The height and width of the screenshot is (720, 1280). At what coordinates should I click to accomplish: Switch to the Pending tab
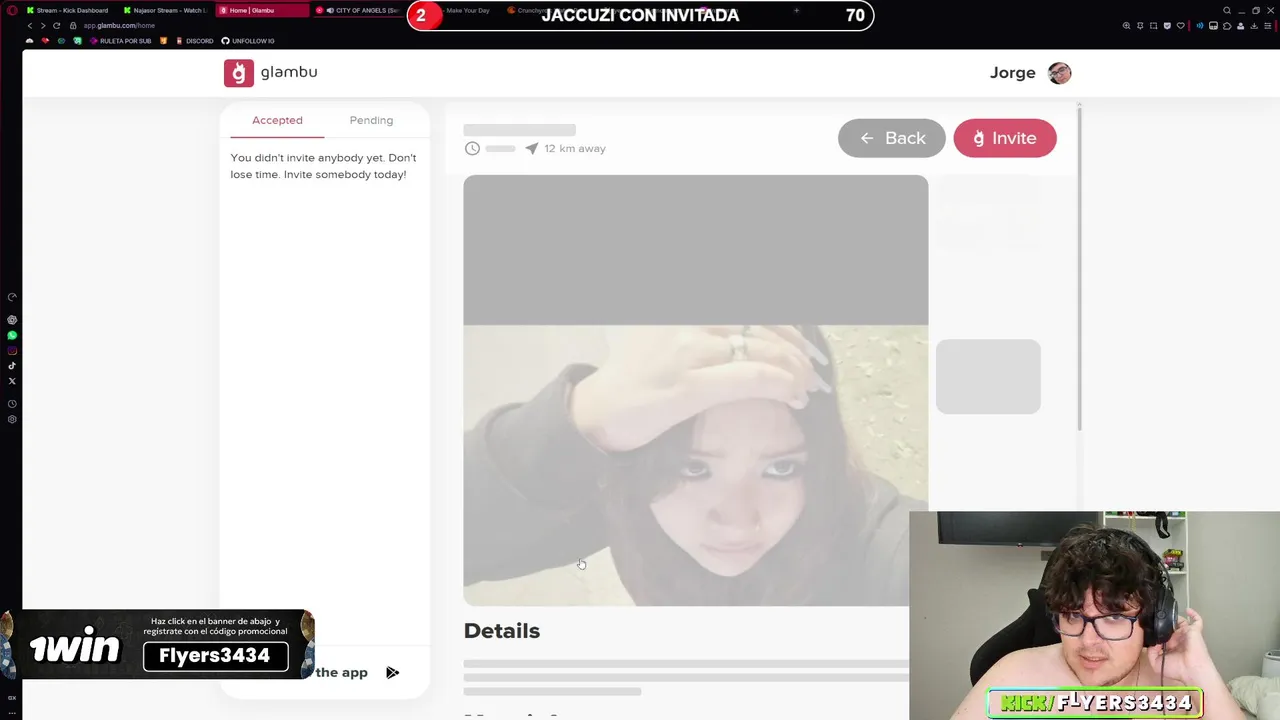(x=371, y=120)
